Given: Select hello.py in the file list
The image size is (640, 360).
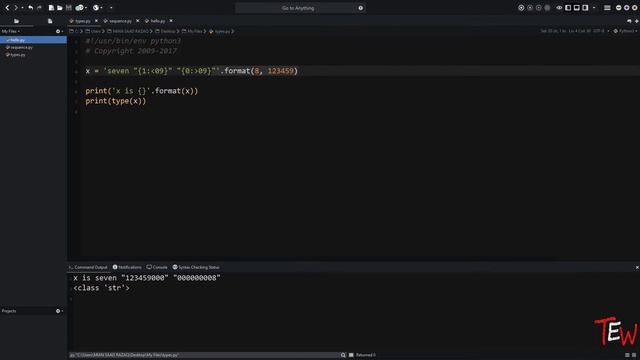Looking at the screenshot, I should 33,40.
